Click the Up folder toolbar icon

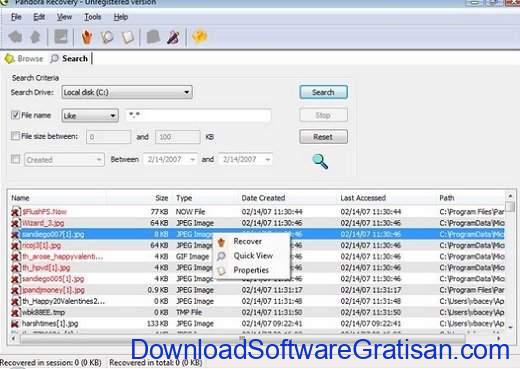coord(35,37)
